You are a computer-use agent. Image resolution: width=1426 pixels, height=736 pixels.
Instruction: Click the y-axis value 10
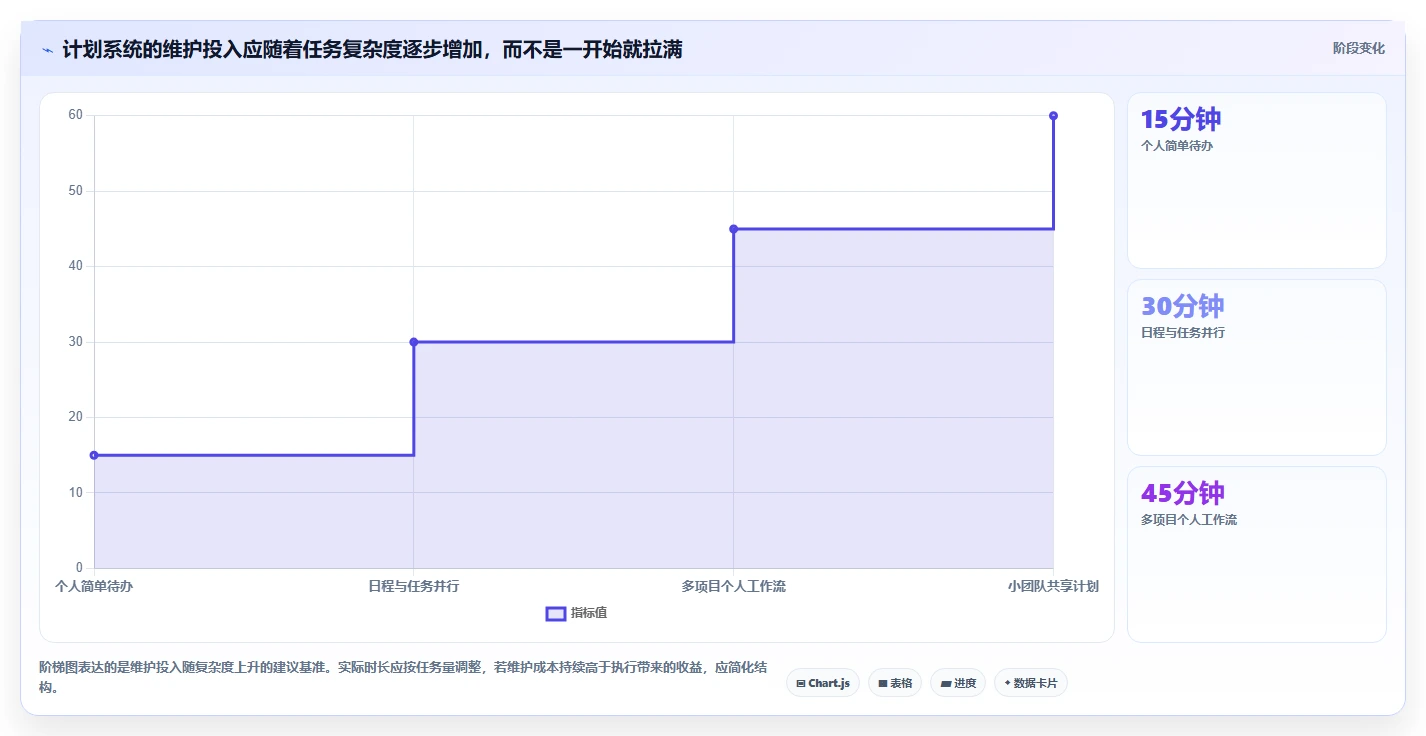pos(76,492)
